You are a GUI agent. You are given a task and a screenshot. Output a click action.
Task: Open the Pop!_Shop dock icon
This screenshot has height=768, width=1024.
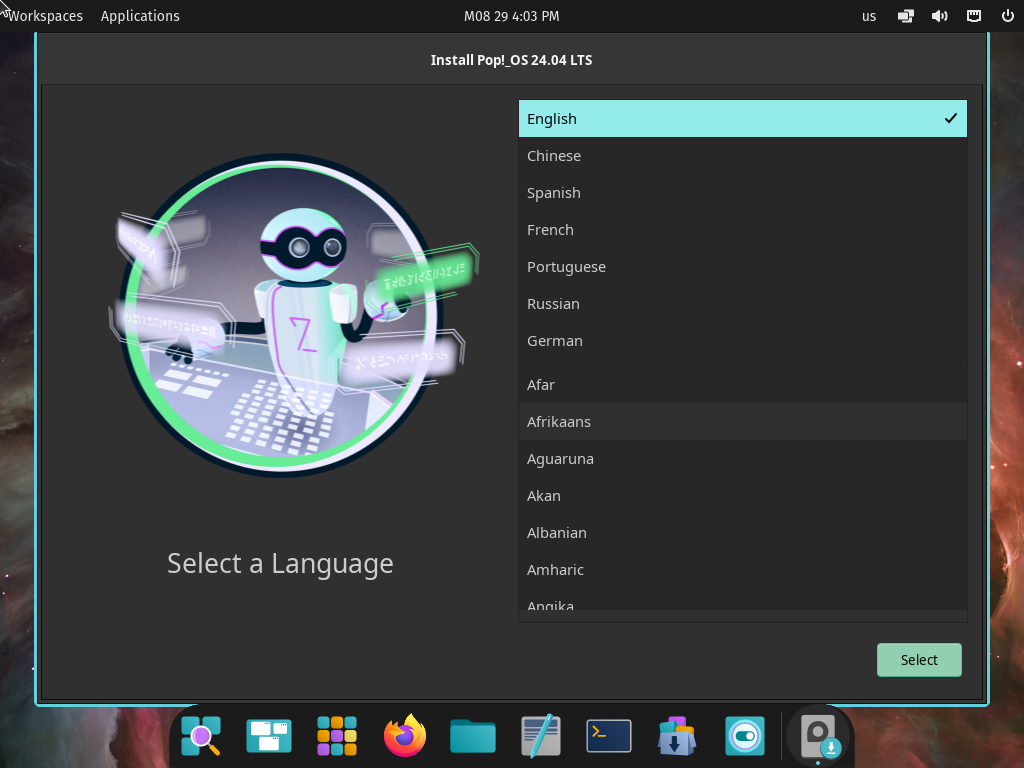677,735
